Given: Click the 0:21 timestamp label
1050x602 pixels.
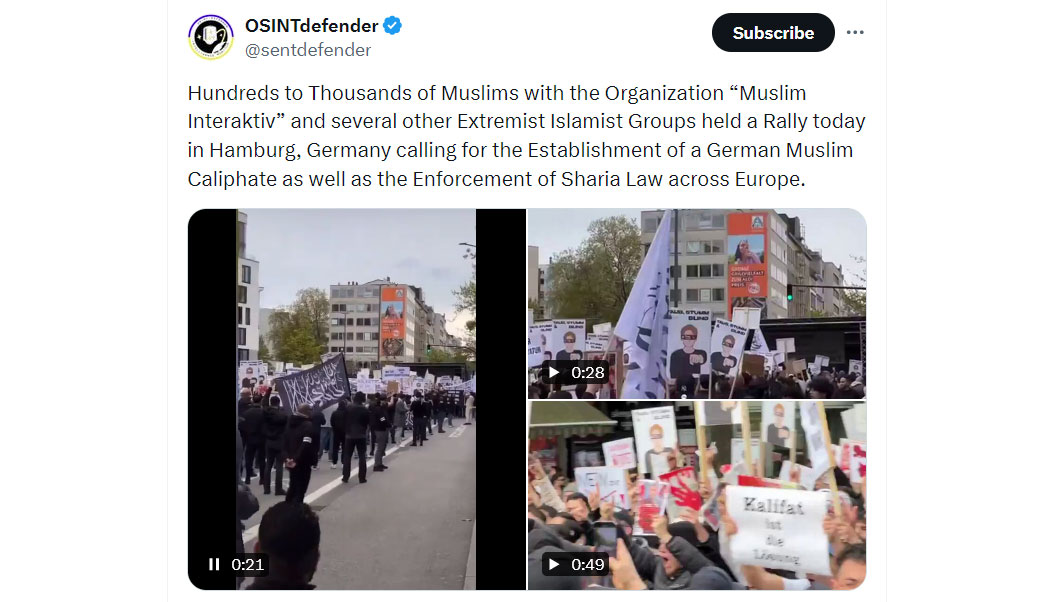Looking at the screenshot, I should pyautogui.click(x=247, y=565).
